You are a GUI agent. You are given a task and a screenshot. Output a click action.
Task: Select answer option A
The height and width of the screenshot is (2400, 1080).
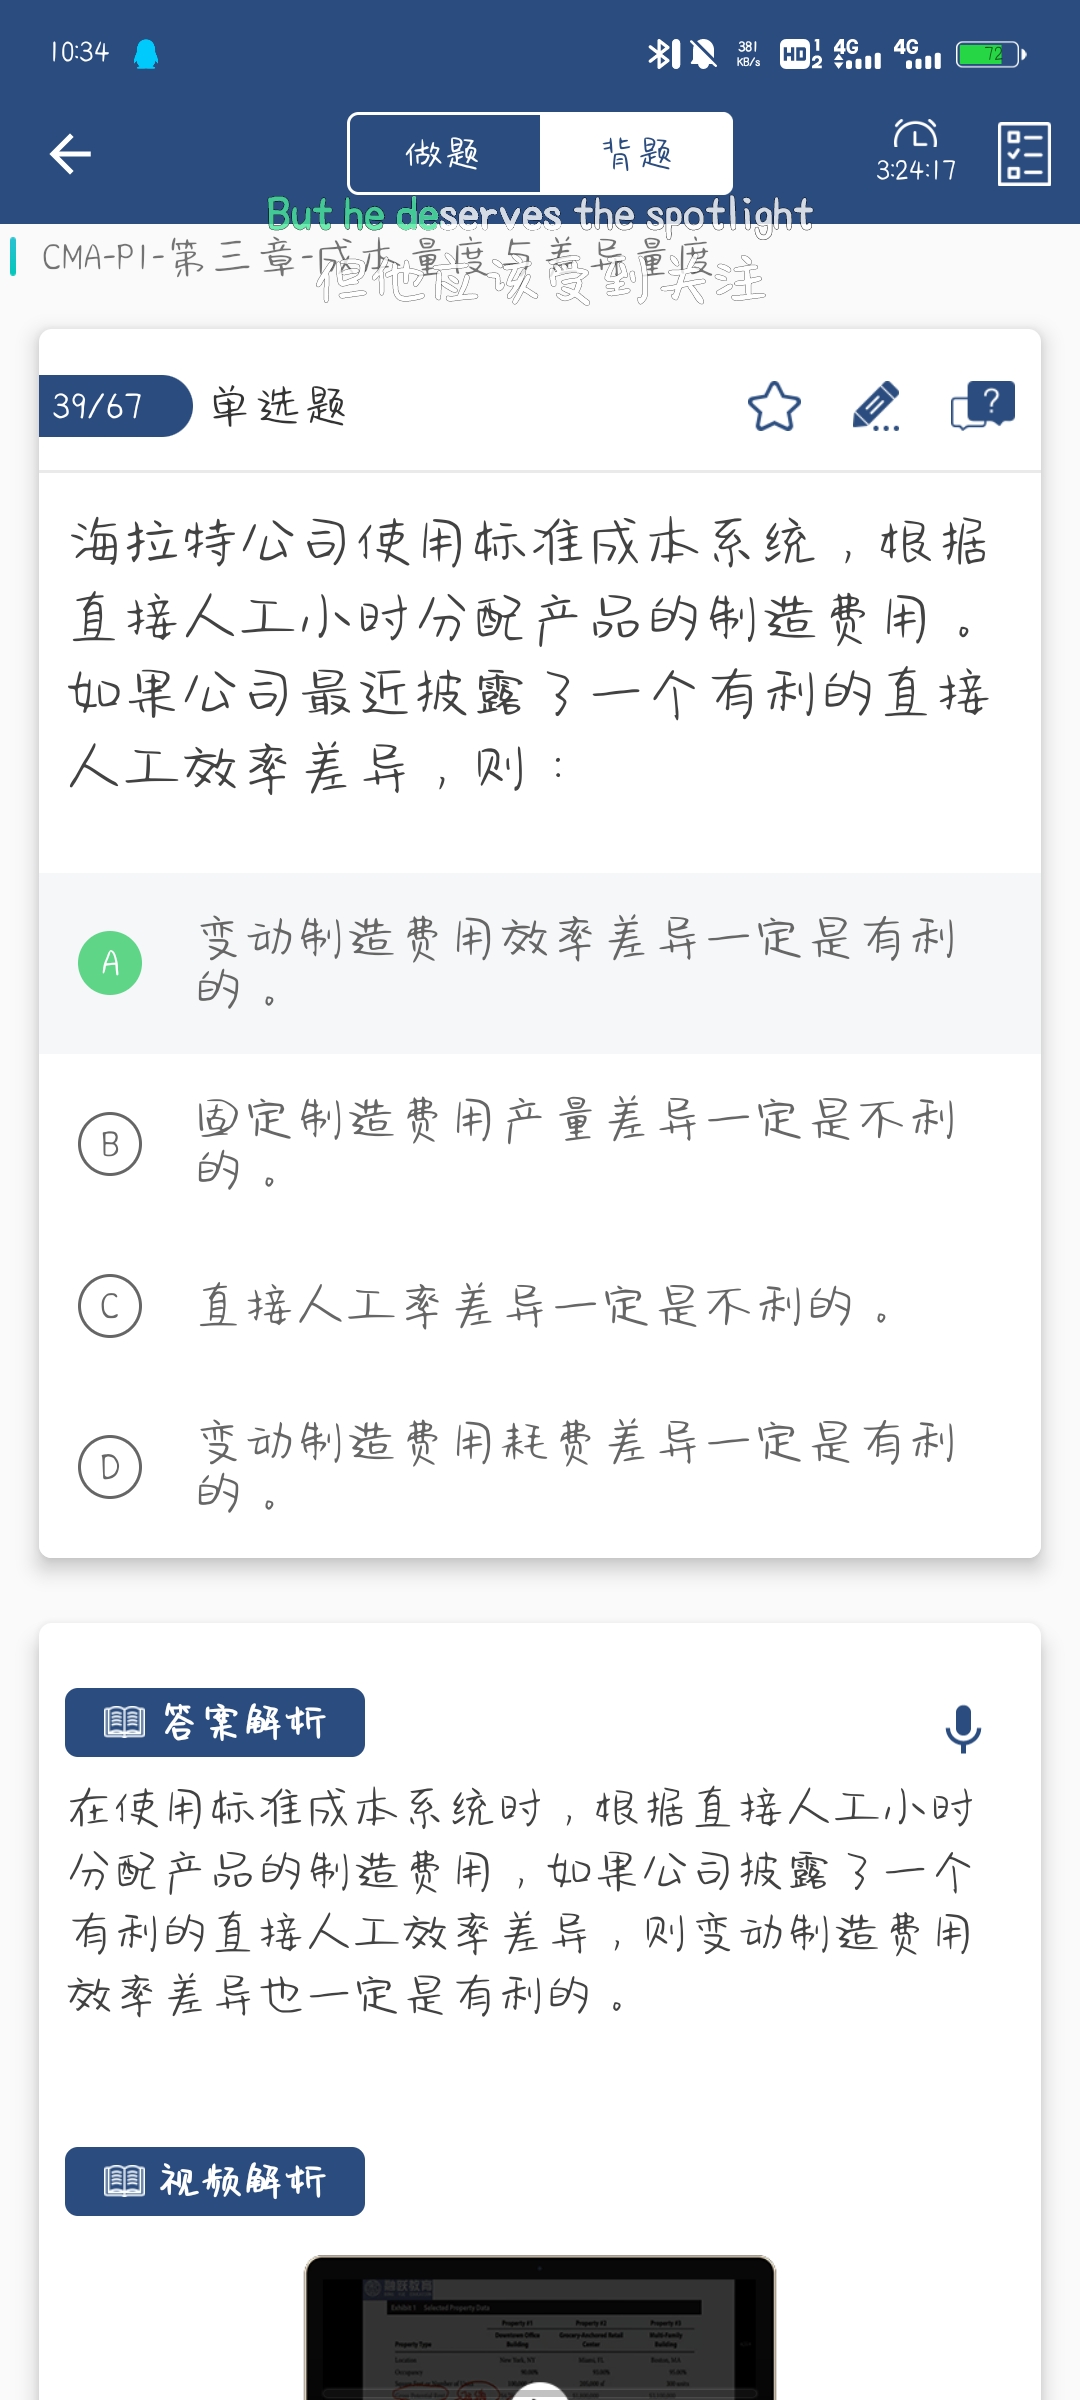pyautogui.click(x=110, y=963)
